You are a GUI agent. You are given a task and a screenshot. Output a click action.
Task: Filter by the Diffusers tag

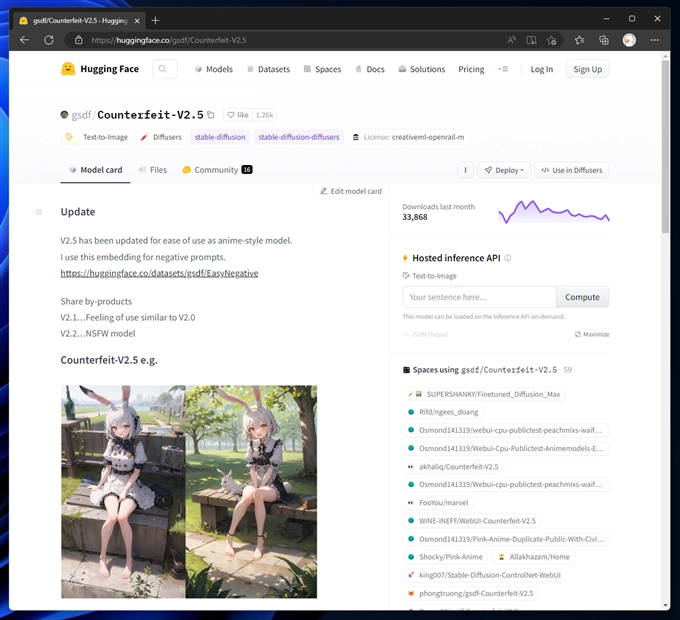pos(161,137)
